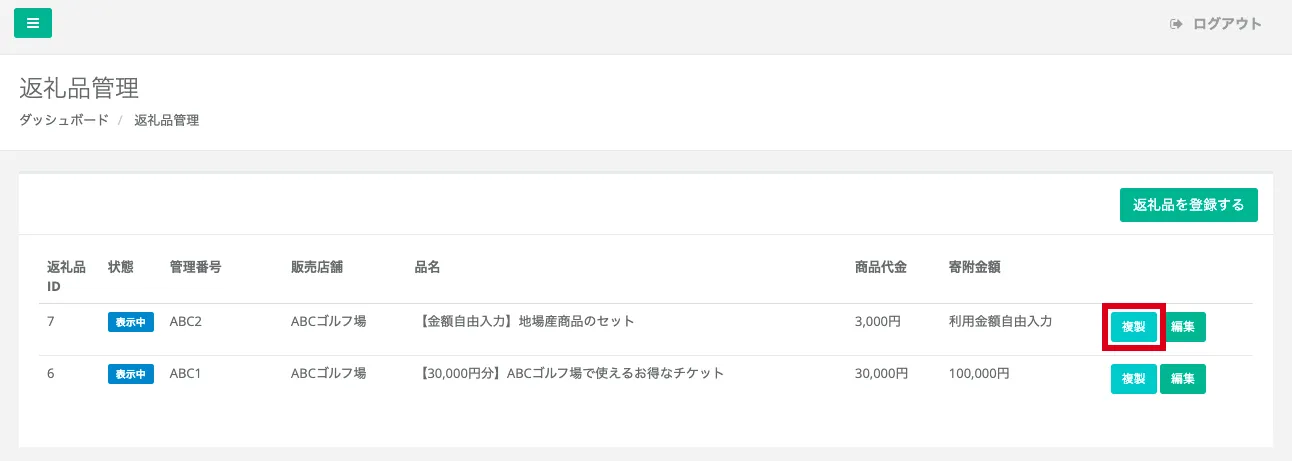Select the 地場産商品のセット item name

(524, 322)
